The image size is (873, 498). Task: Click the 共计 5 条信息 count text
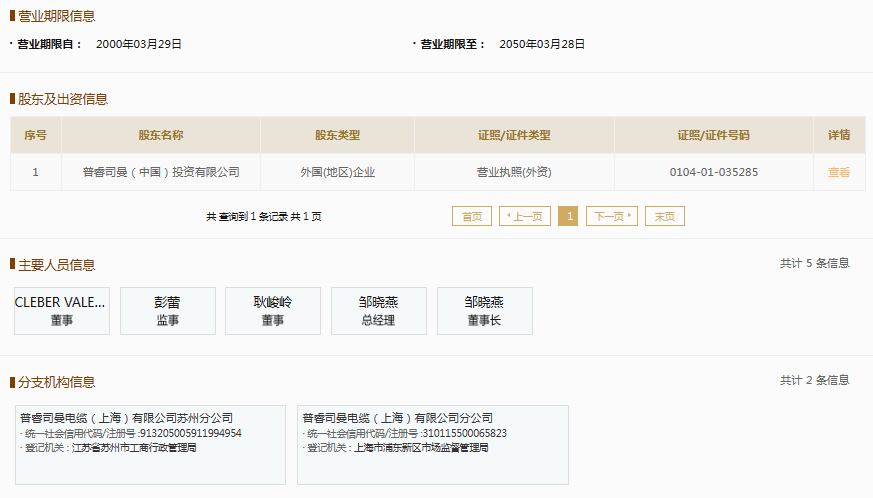(815, 263)
